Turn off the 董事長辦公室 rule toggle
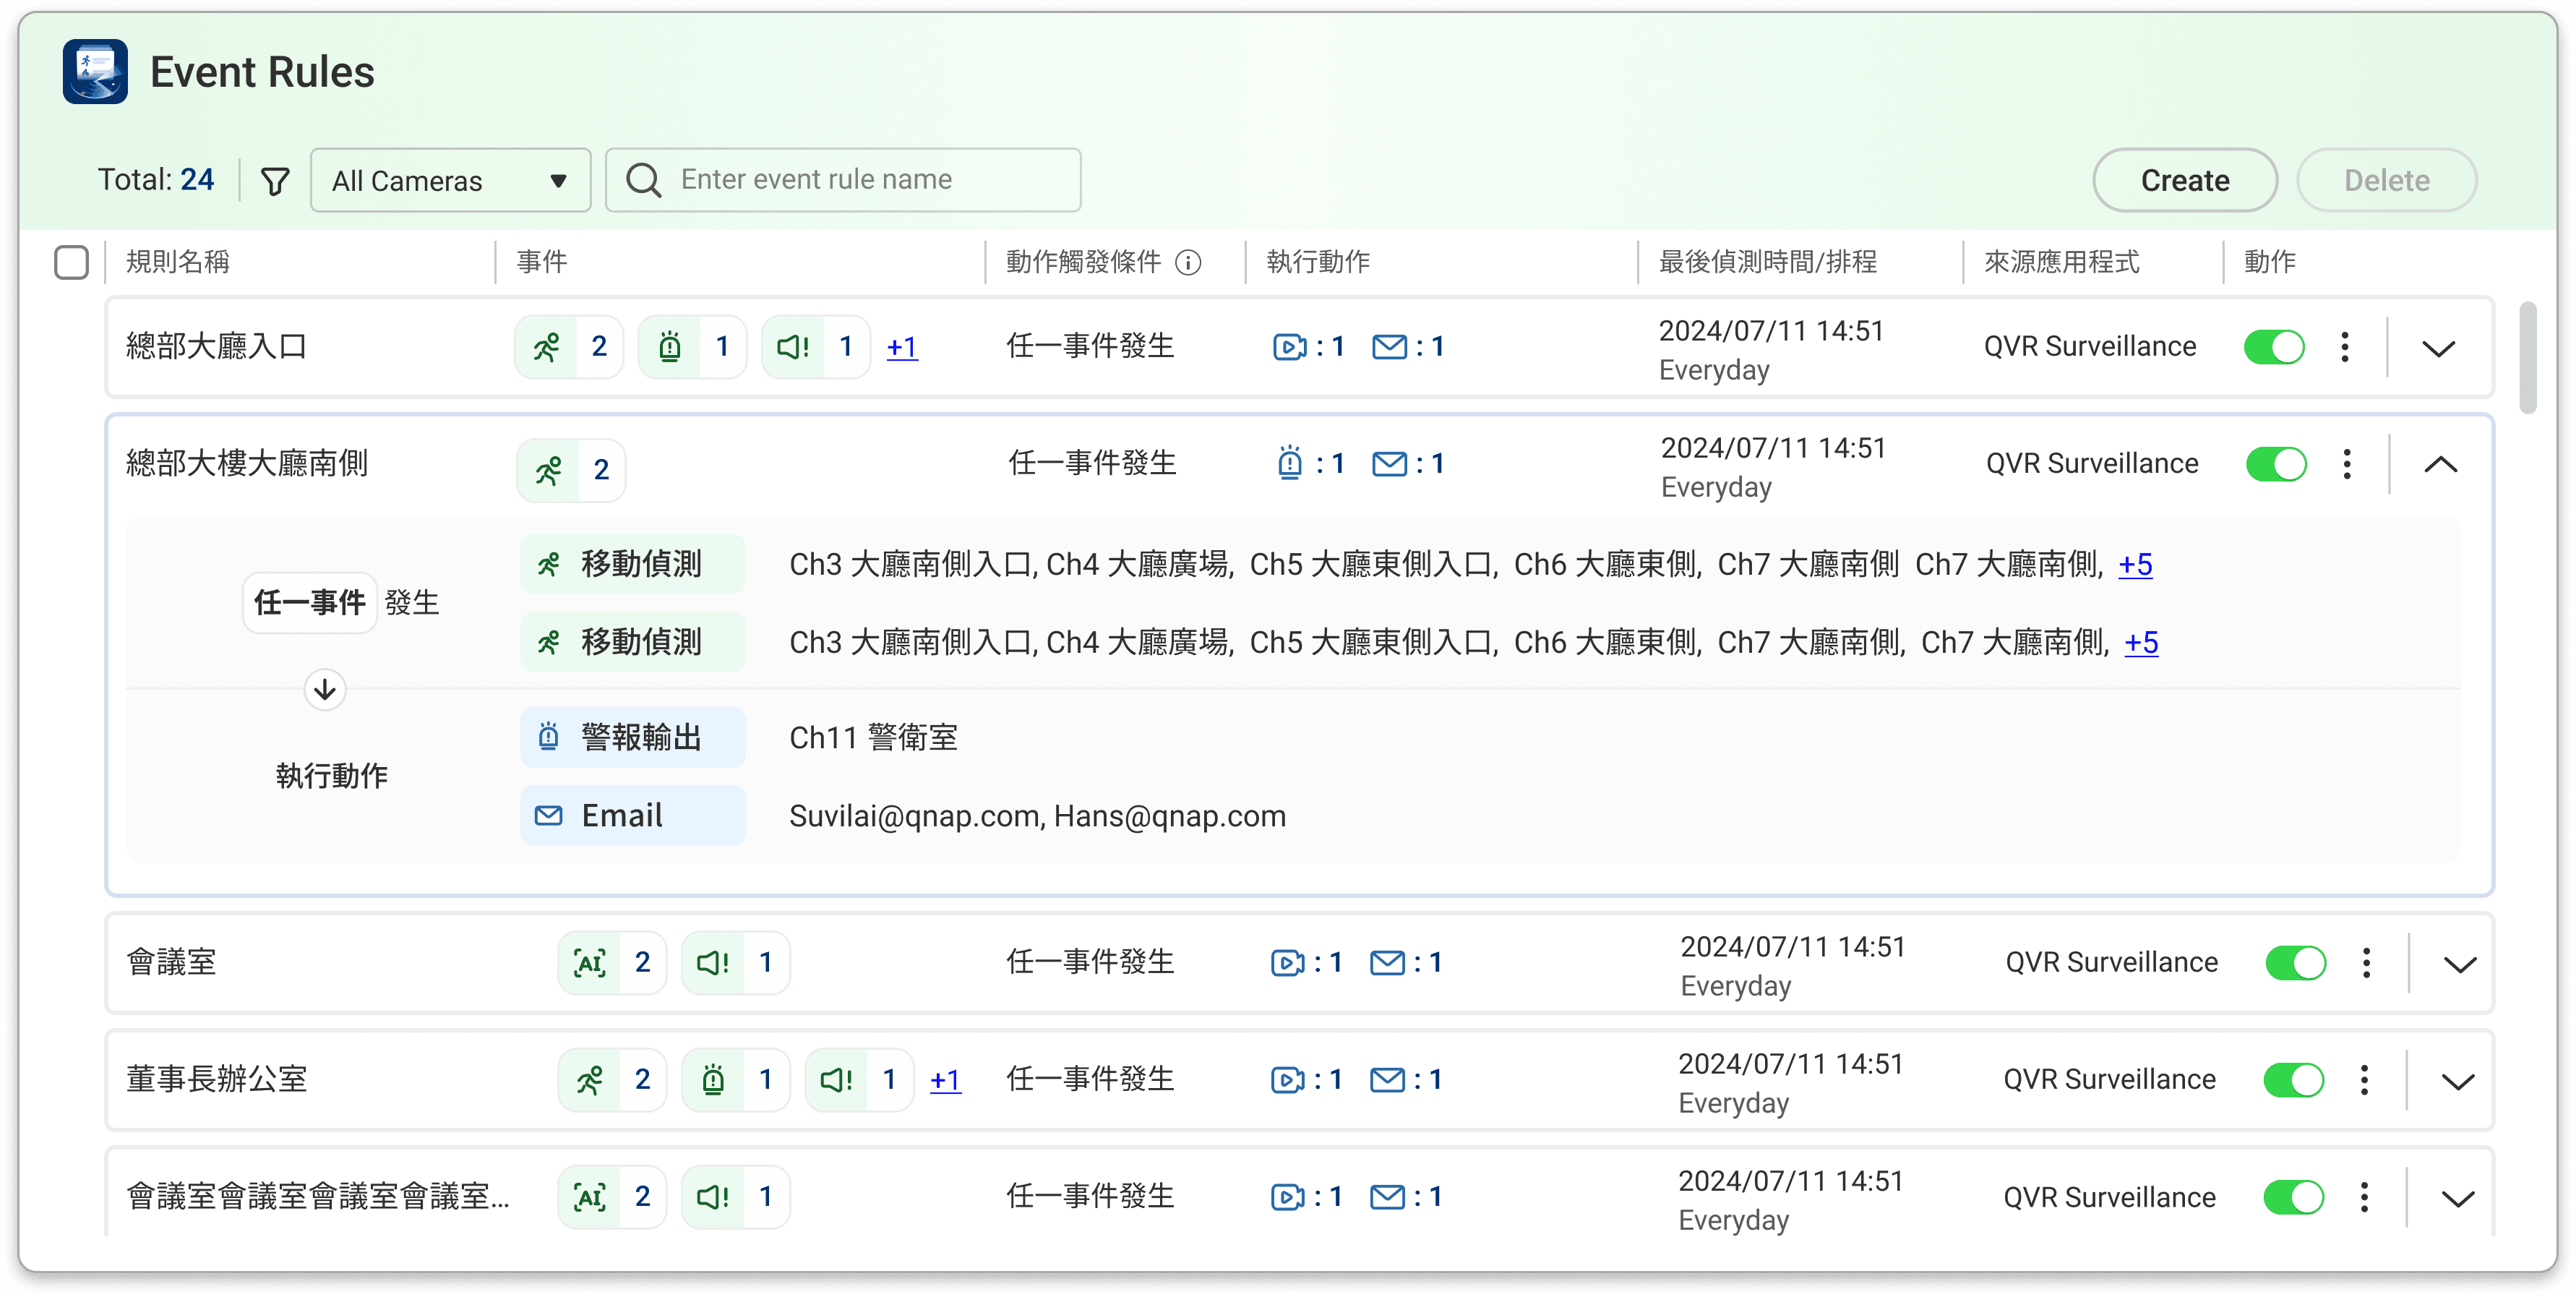 pos(2294,1080)
